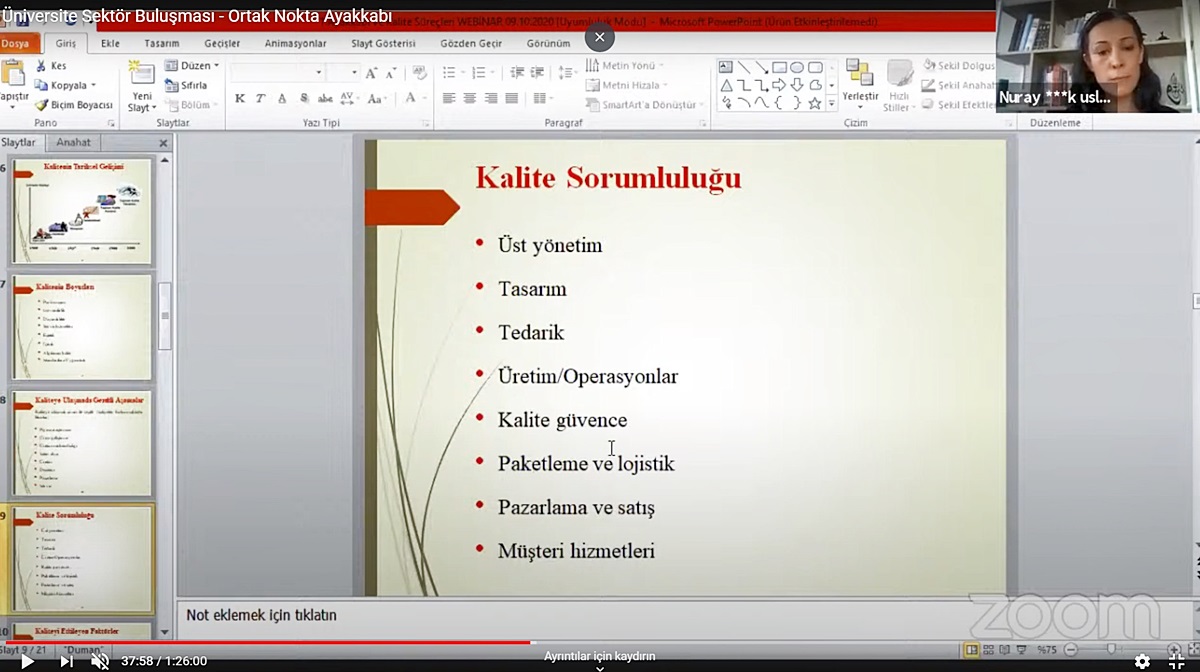
Task: Open the Gözden Geçir ribbon tab
Action: tap(469, 44)
